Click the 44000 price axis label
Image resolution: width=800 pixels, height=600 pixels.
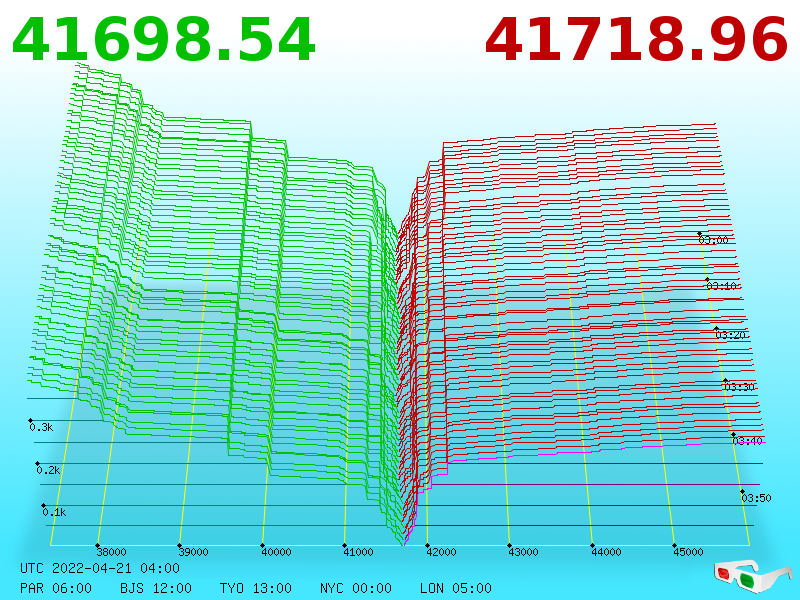click(606, 552)
